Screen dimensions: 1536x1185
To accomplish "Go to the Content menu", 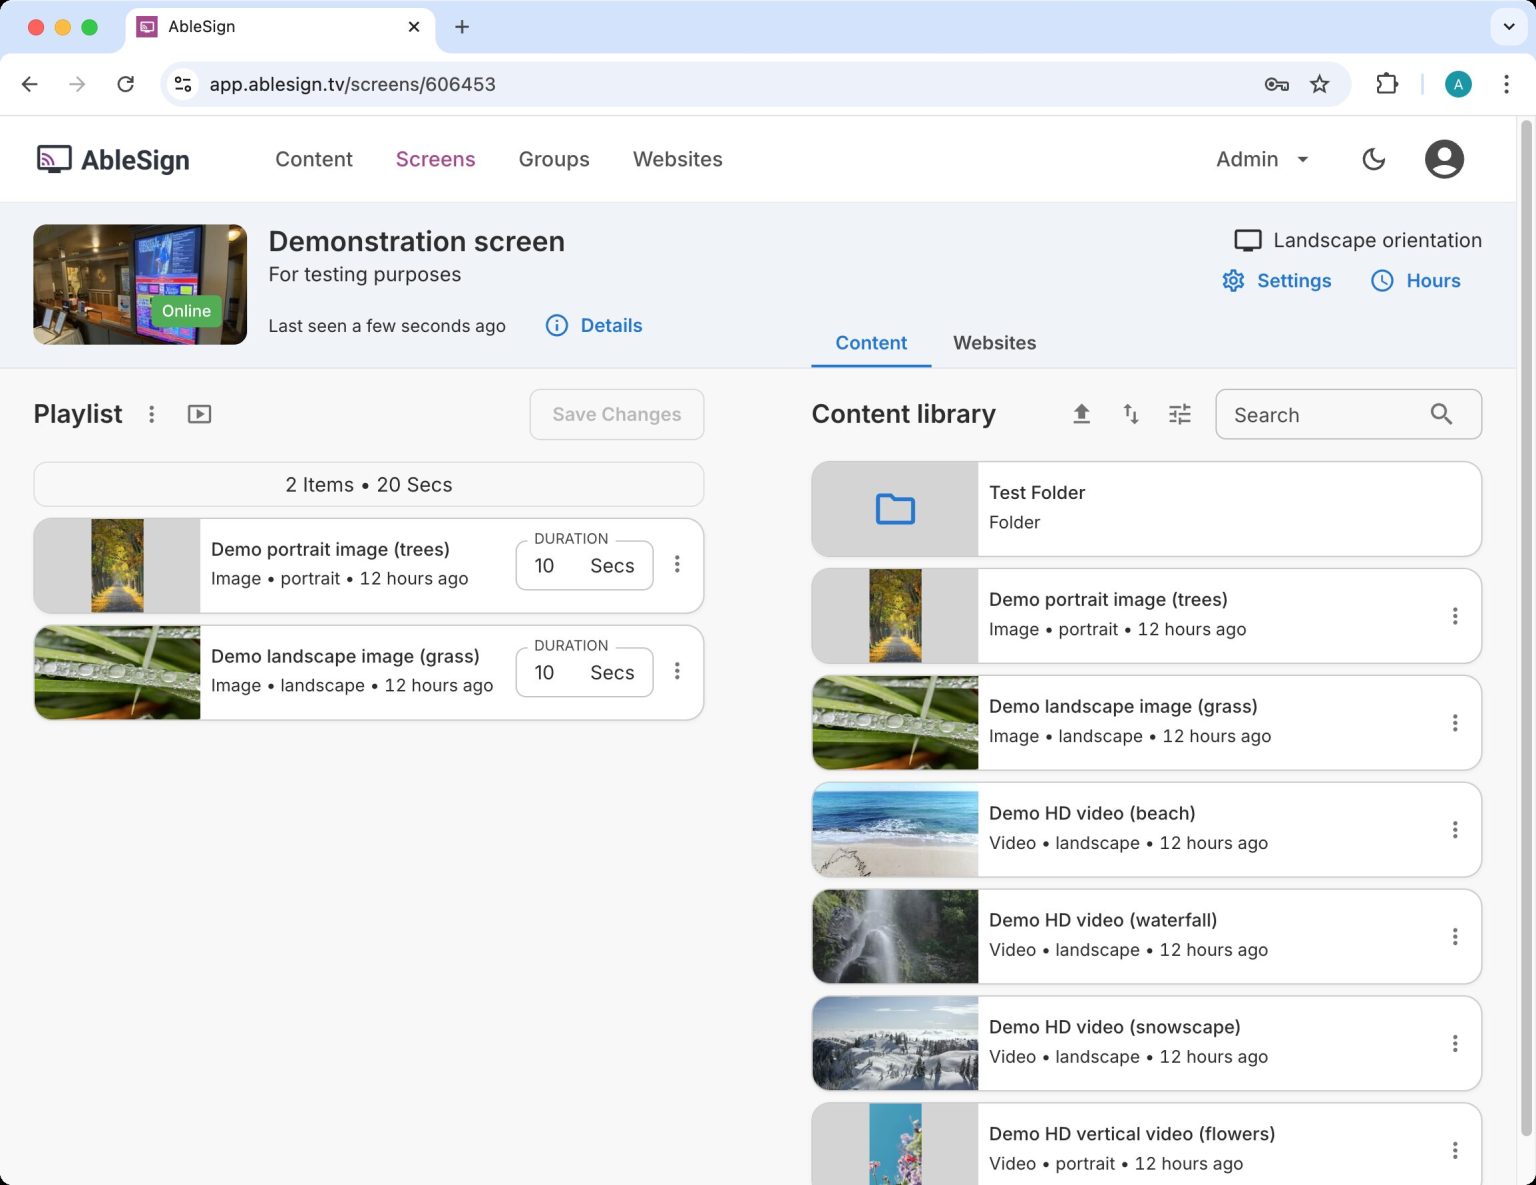I will coord(314,159).
